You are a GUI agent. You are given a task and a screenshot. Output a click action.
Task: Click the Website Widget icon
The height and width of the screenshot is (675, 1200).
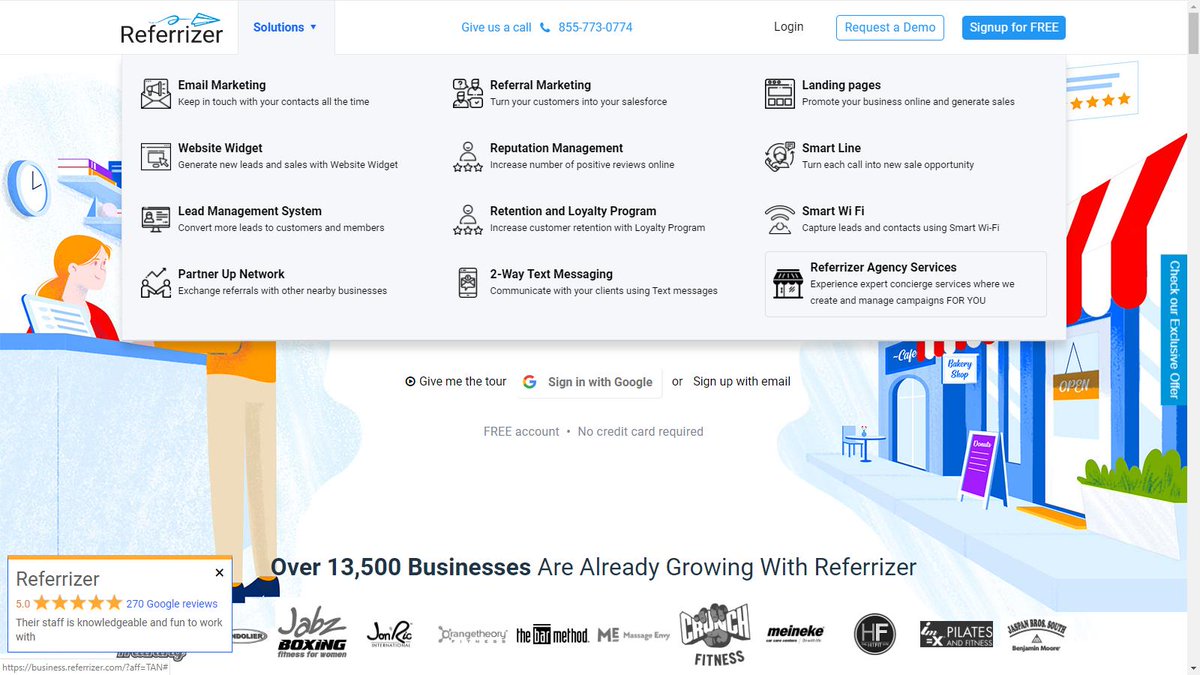tap(155, 156)
